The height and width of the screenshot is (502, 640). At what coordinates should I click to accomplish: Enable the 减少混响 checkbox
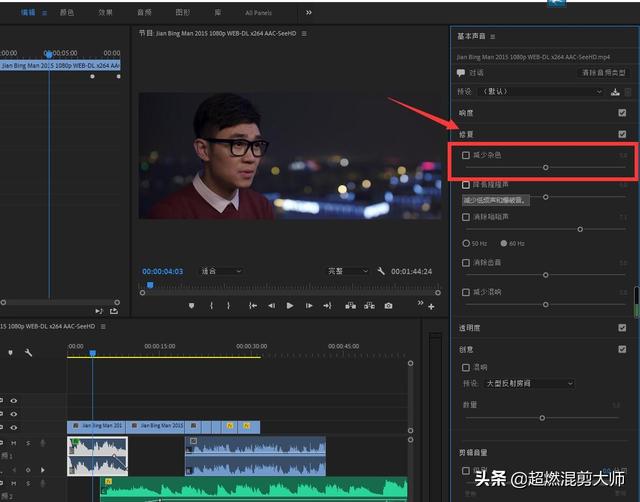(x=466, y=292)
